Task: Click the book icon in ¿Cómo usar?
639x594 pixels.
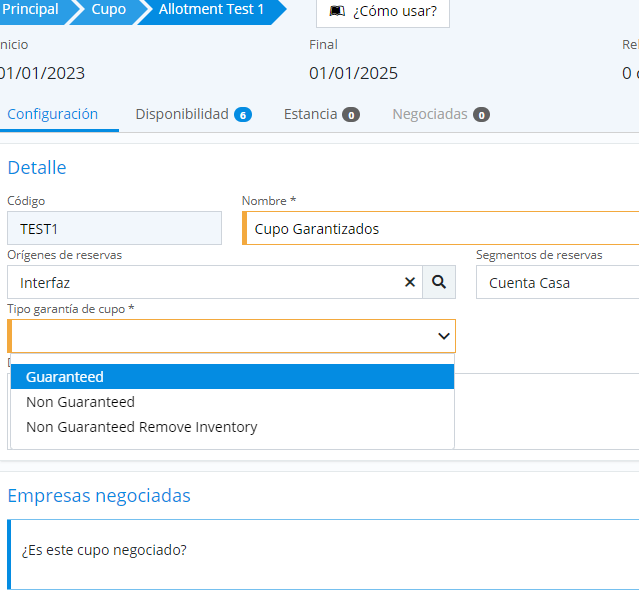Action: (x=337, y=12)
